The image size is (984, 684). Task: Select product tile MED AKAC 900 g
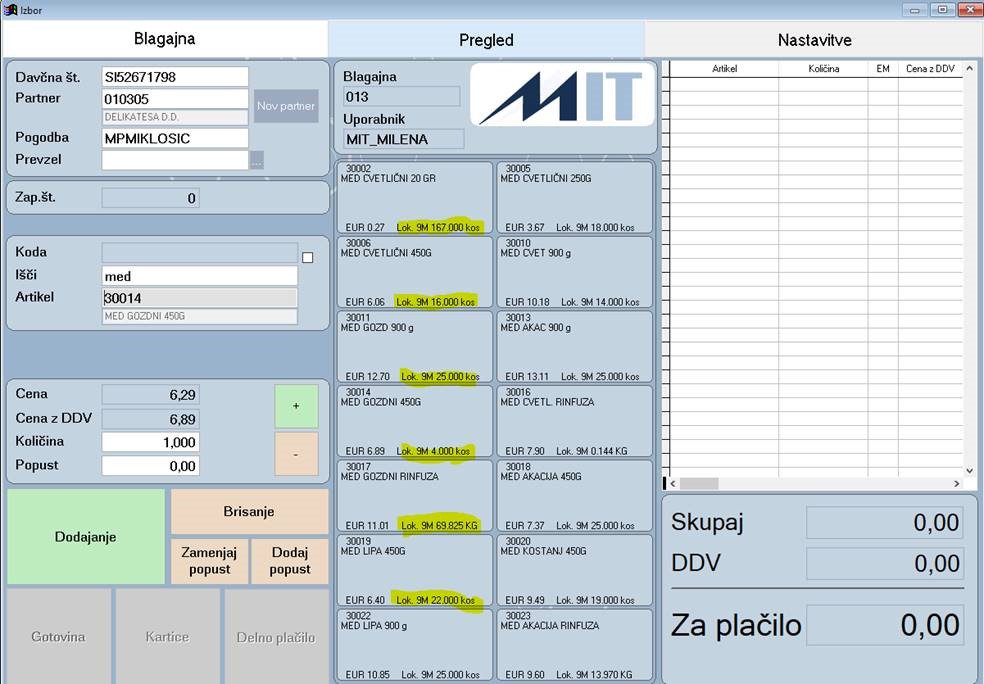click(x=574, y=347)
